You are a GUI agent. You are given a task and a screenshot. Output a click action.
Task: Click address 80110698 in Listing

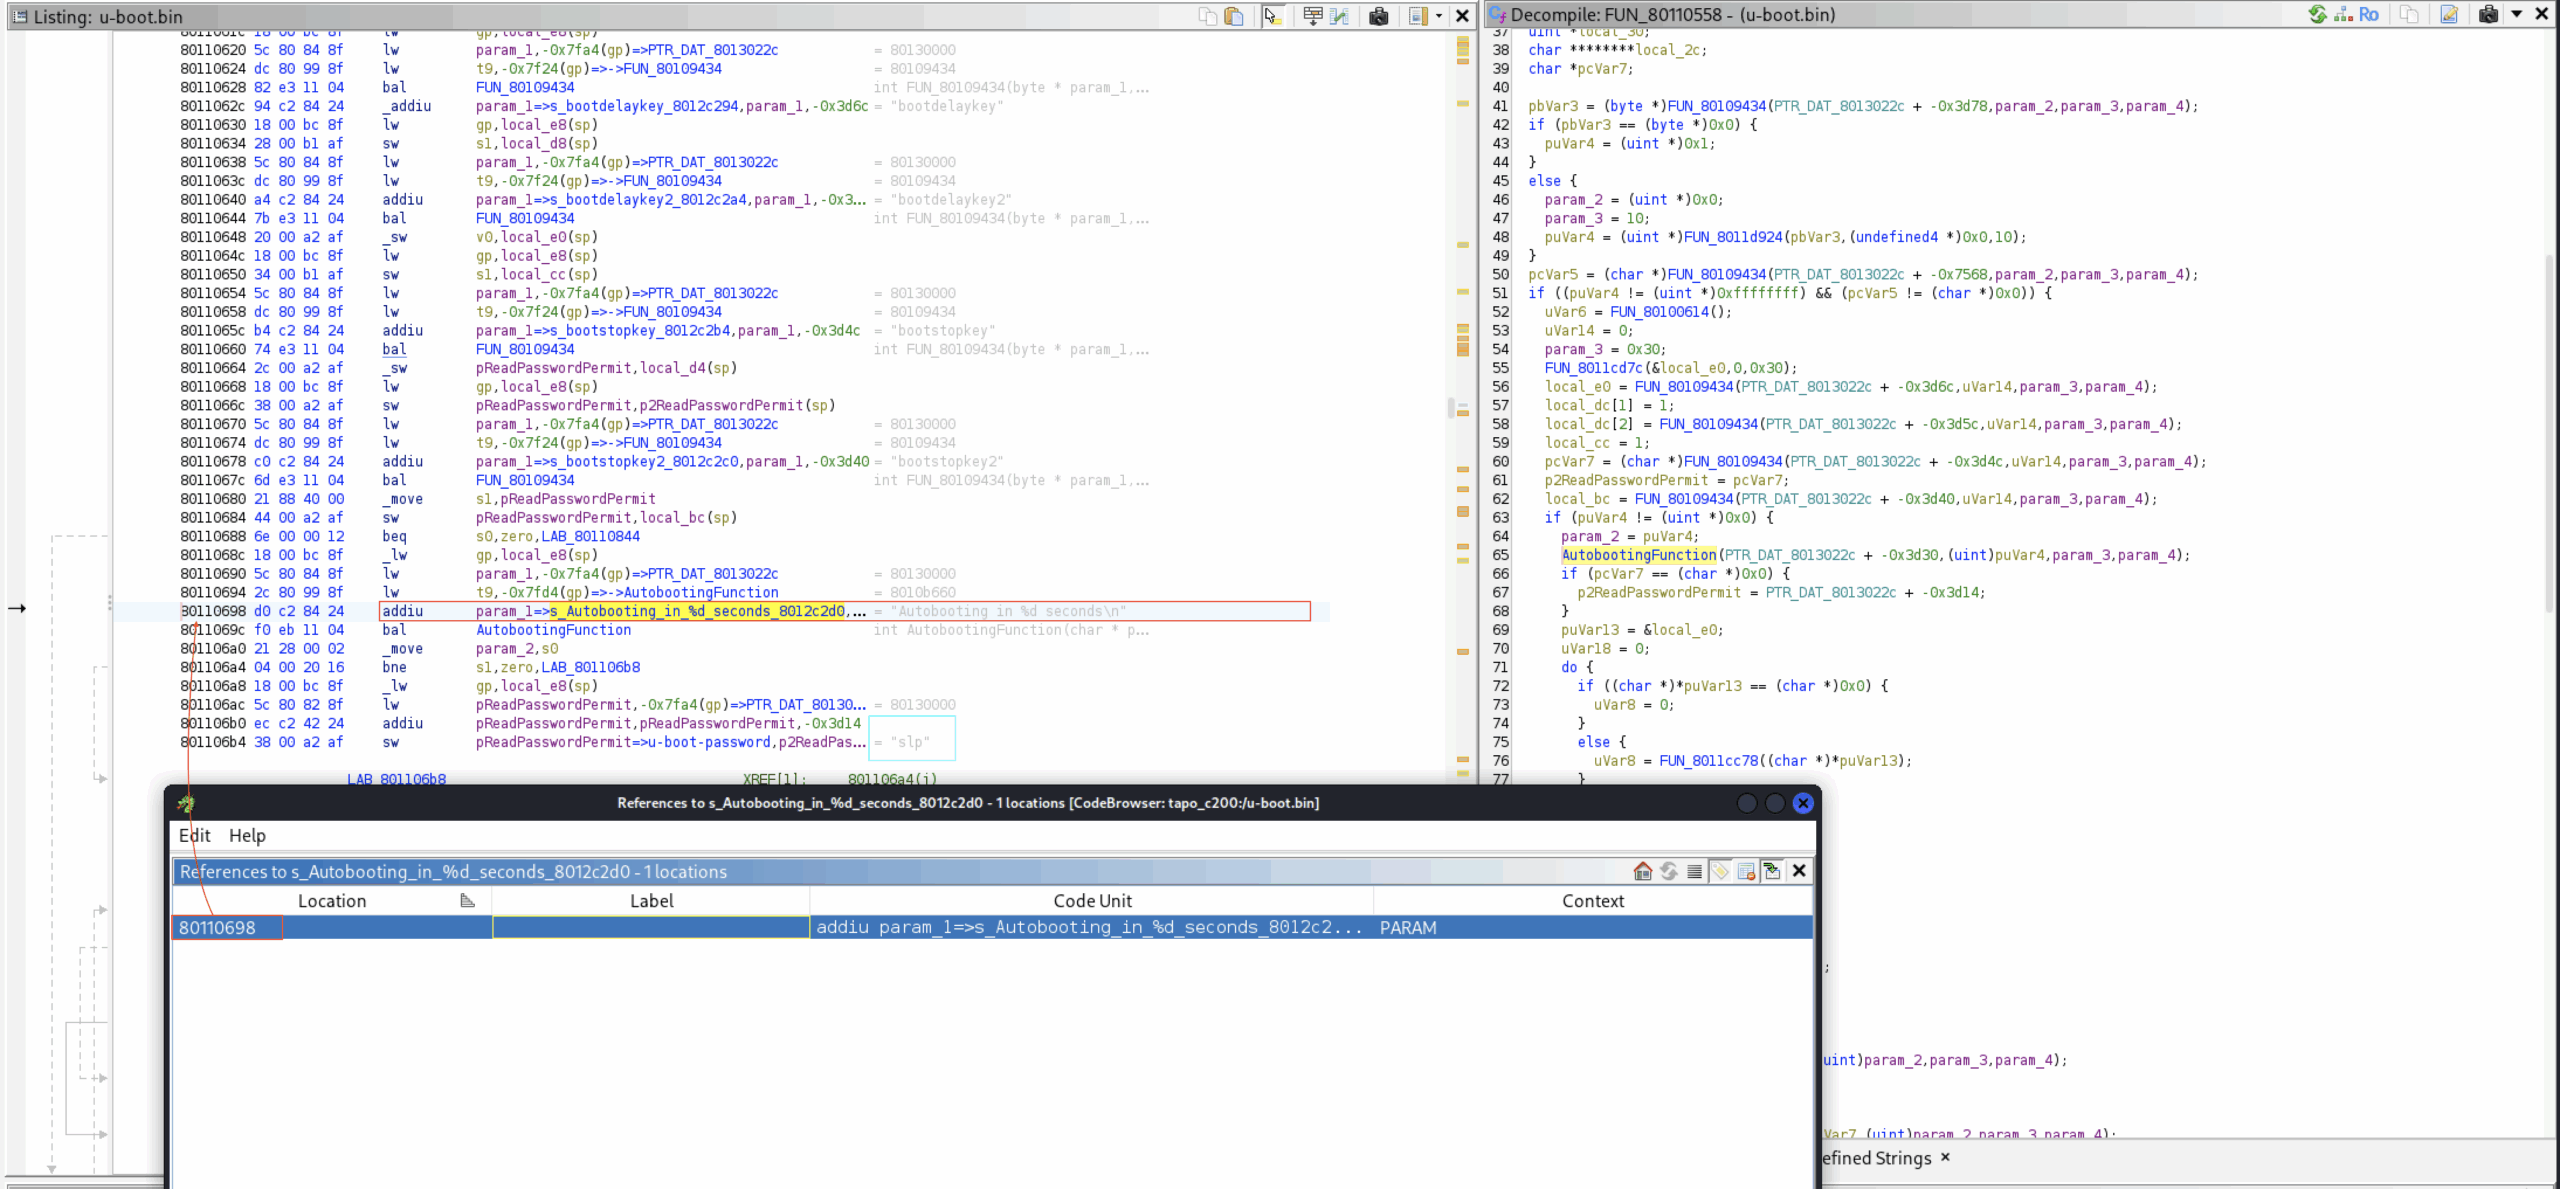tap(213, 611)
